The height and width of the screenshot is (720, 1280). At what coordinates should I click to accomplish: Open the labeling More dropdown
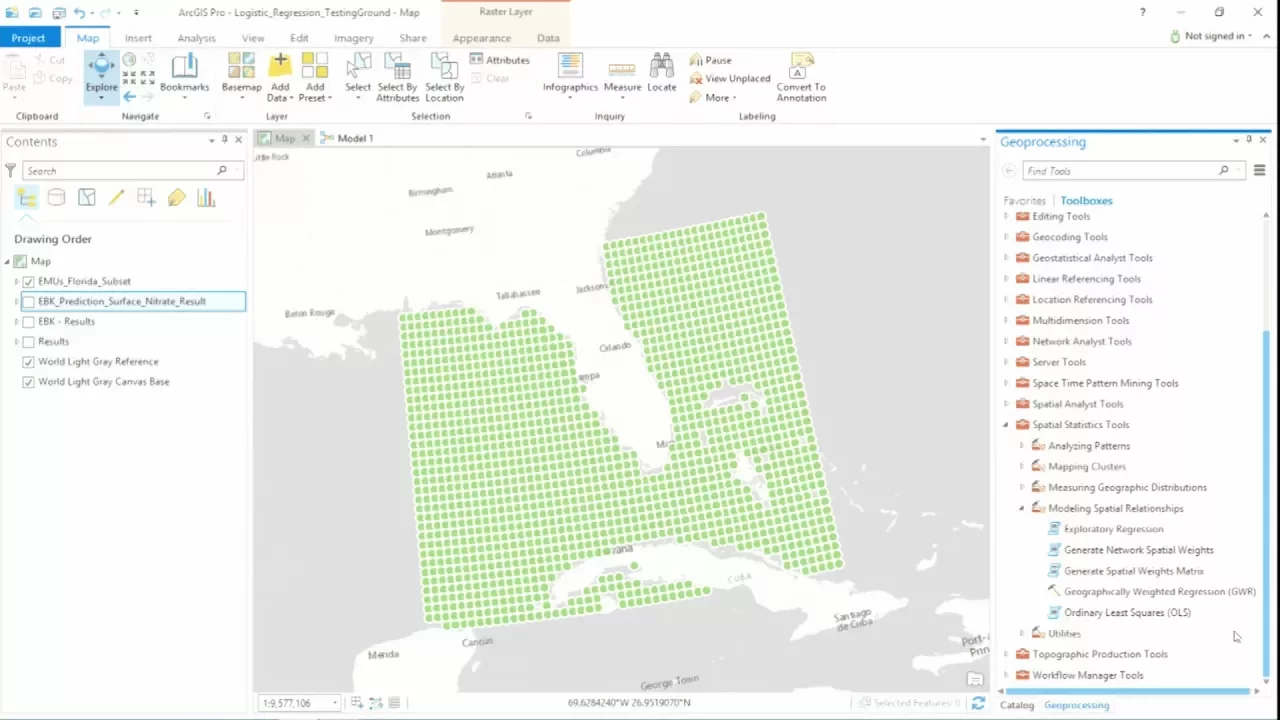tap(712, 97)
